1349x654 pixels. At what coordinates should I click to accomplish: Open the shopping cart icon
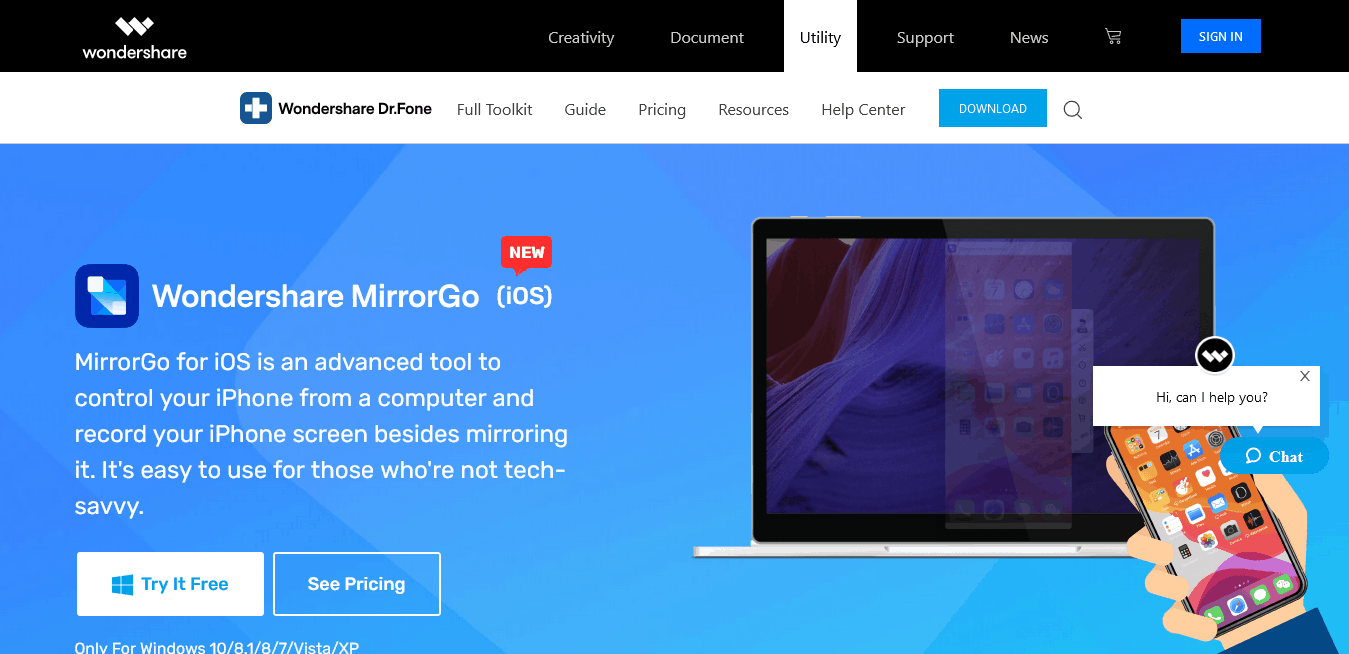1113,37
